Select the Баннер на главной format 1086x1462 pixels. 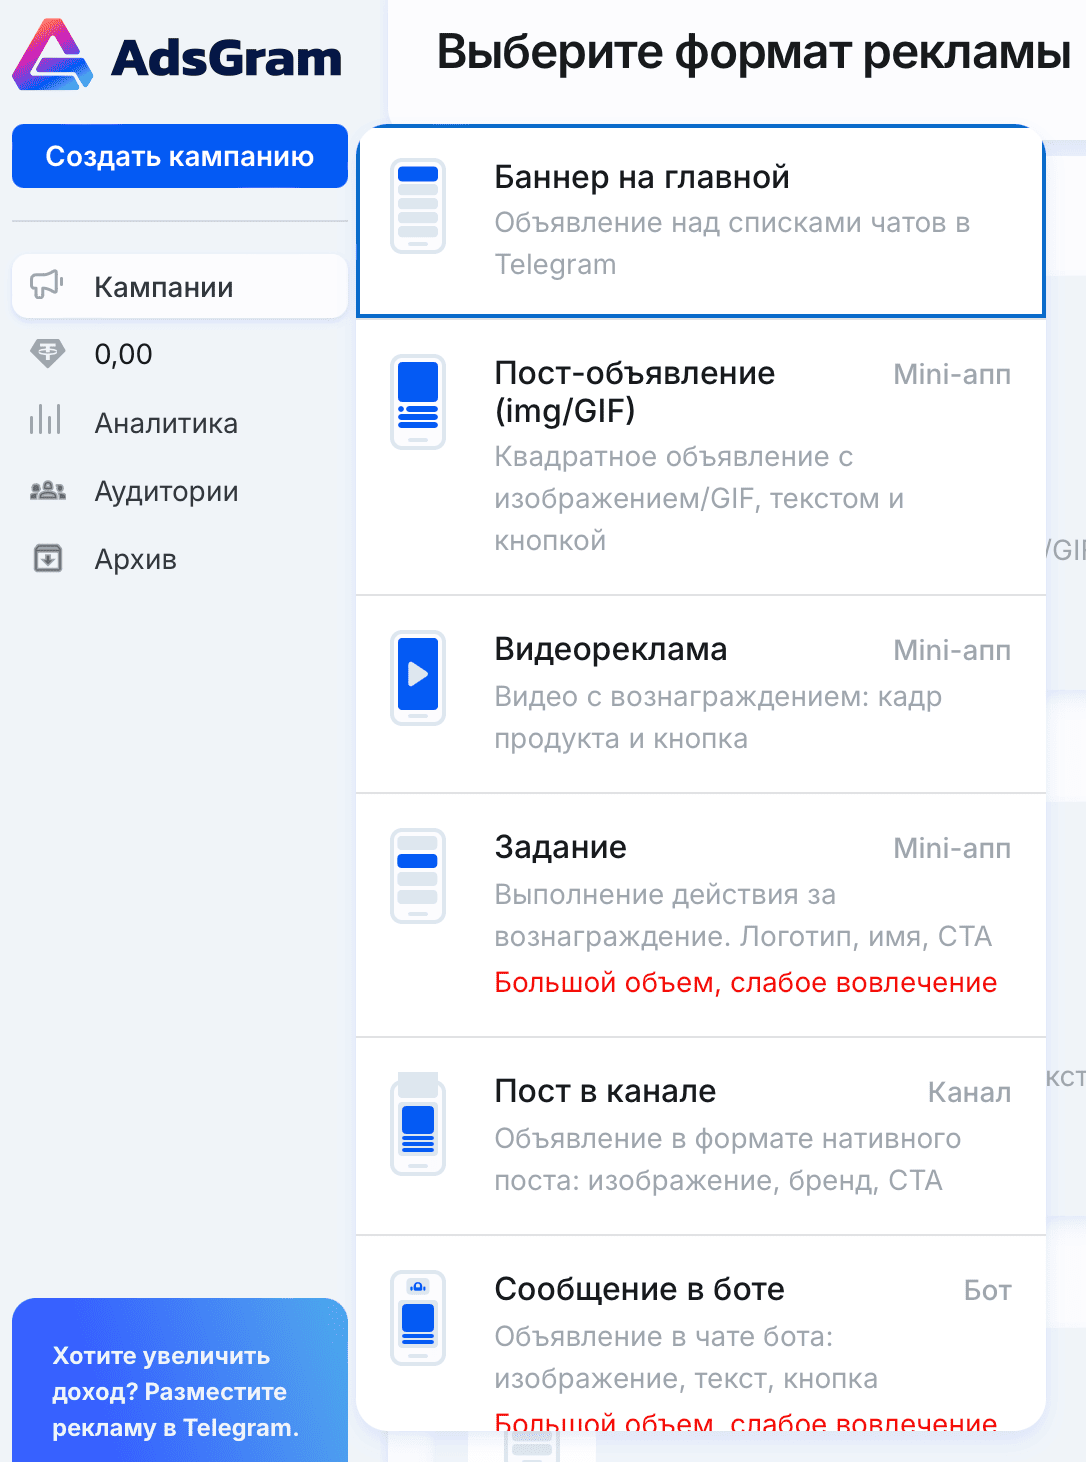point(700,220)
